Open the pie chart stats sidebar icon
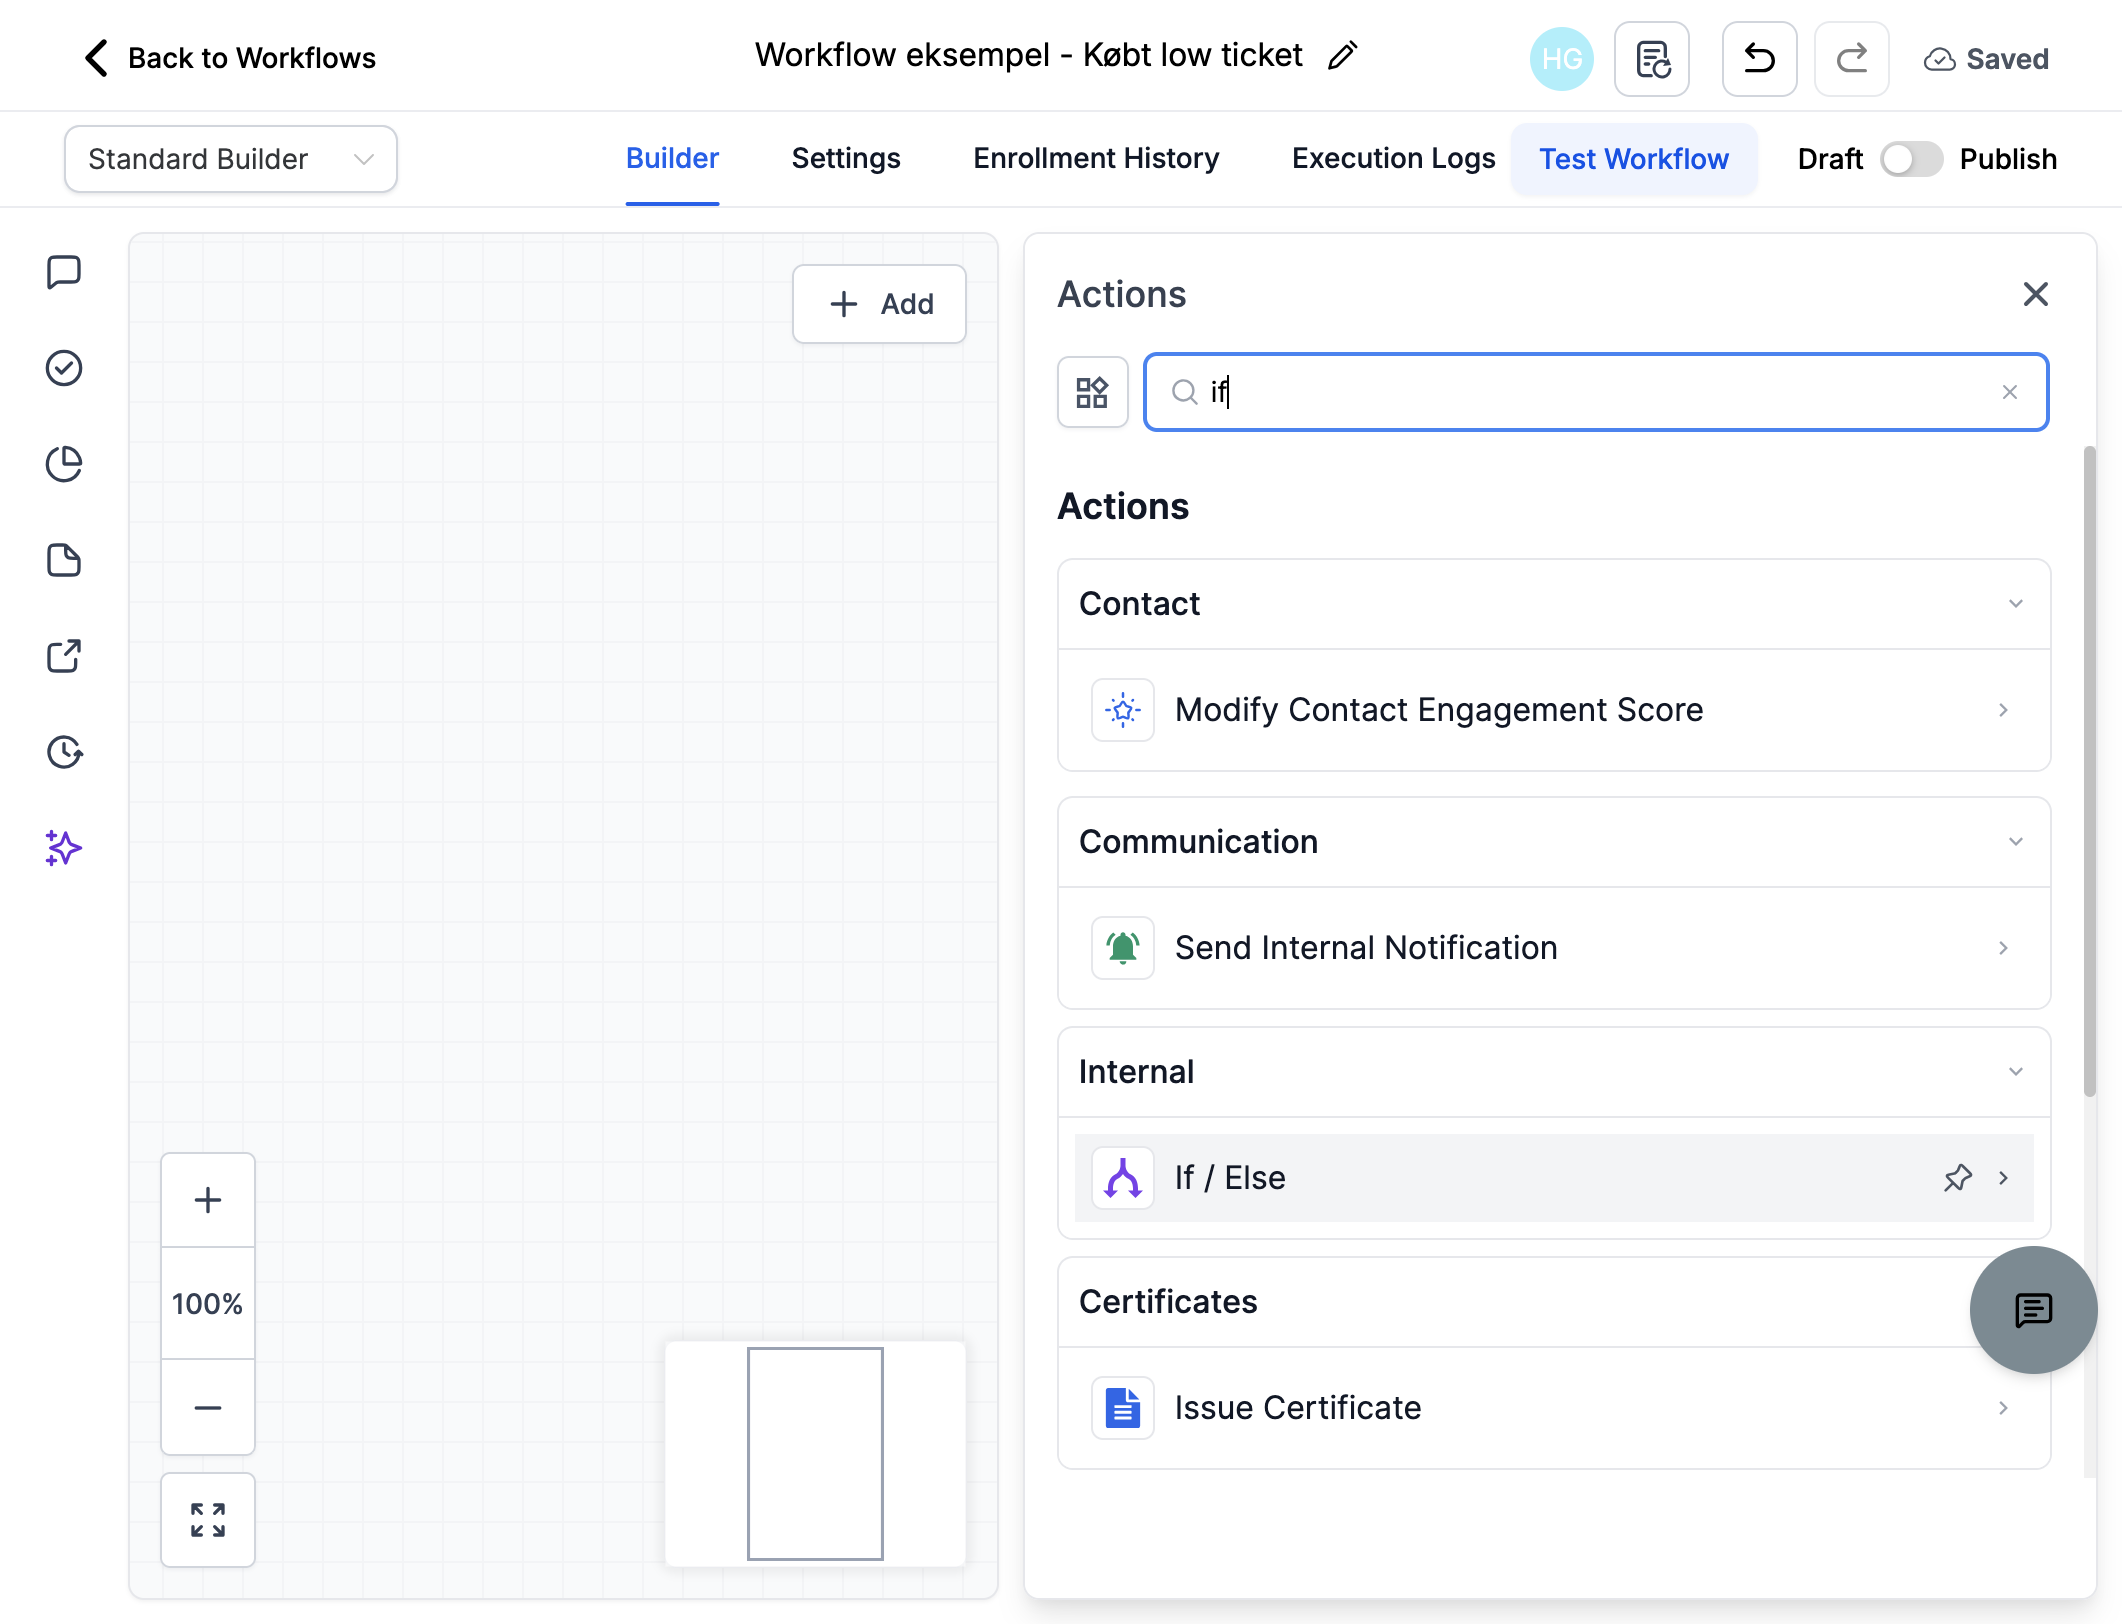Image resolution: width=2122 pixels, height=1624 pixels. click(x=64, y=464)
